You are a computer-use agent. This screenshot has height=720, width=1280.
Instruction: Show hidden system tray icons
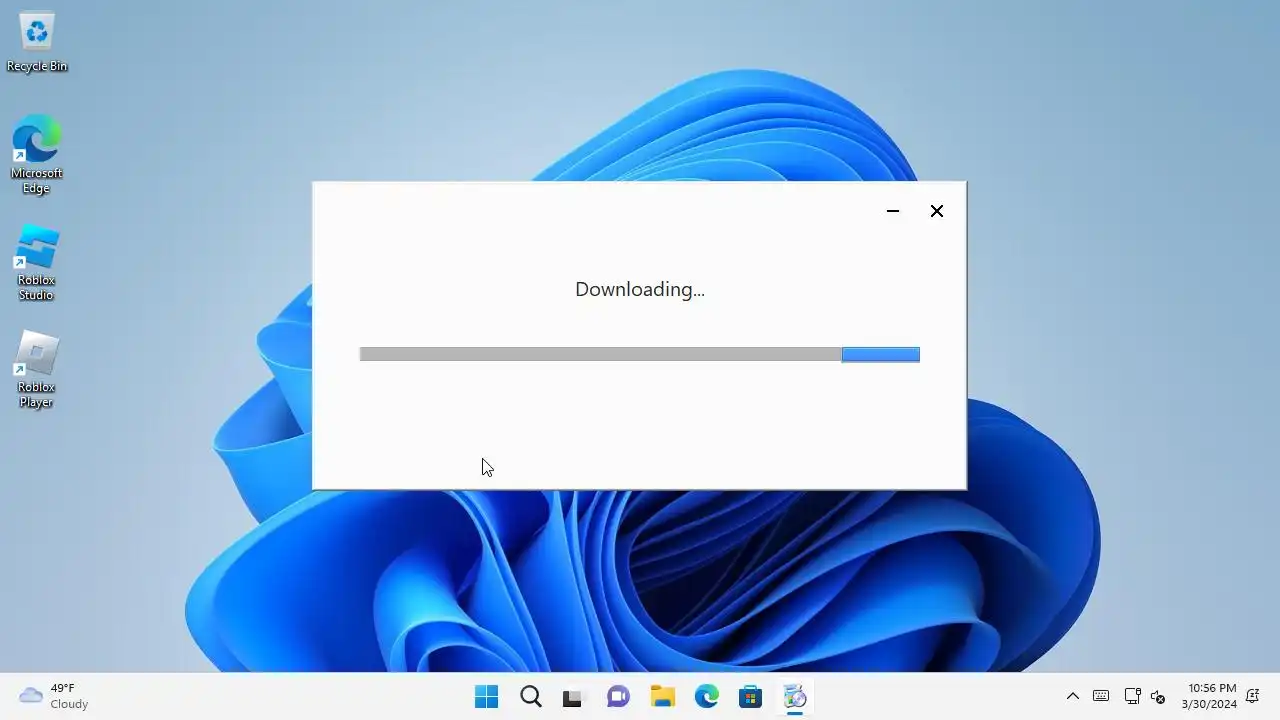coord(1073,696)
